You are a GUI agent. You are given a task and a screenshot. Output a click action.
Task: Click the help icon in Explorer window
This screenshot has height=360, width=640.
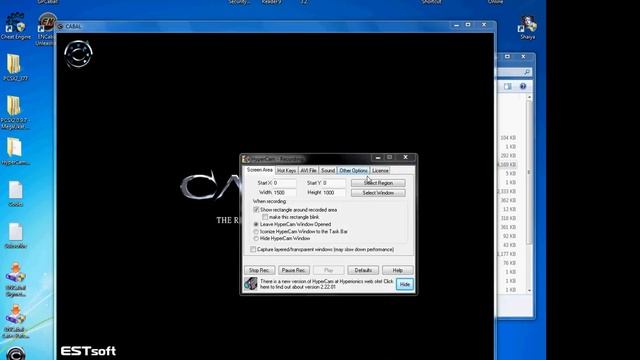(x=523, y=86)
